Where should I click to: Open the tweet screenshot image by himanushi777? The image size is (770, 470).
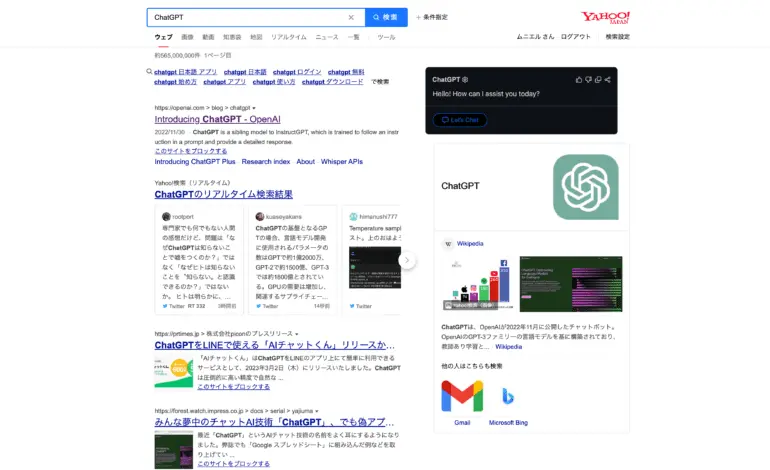pyautogui.click(x=375, y=267)
